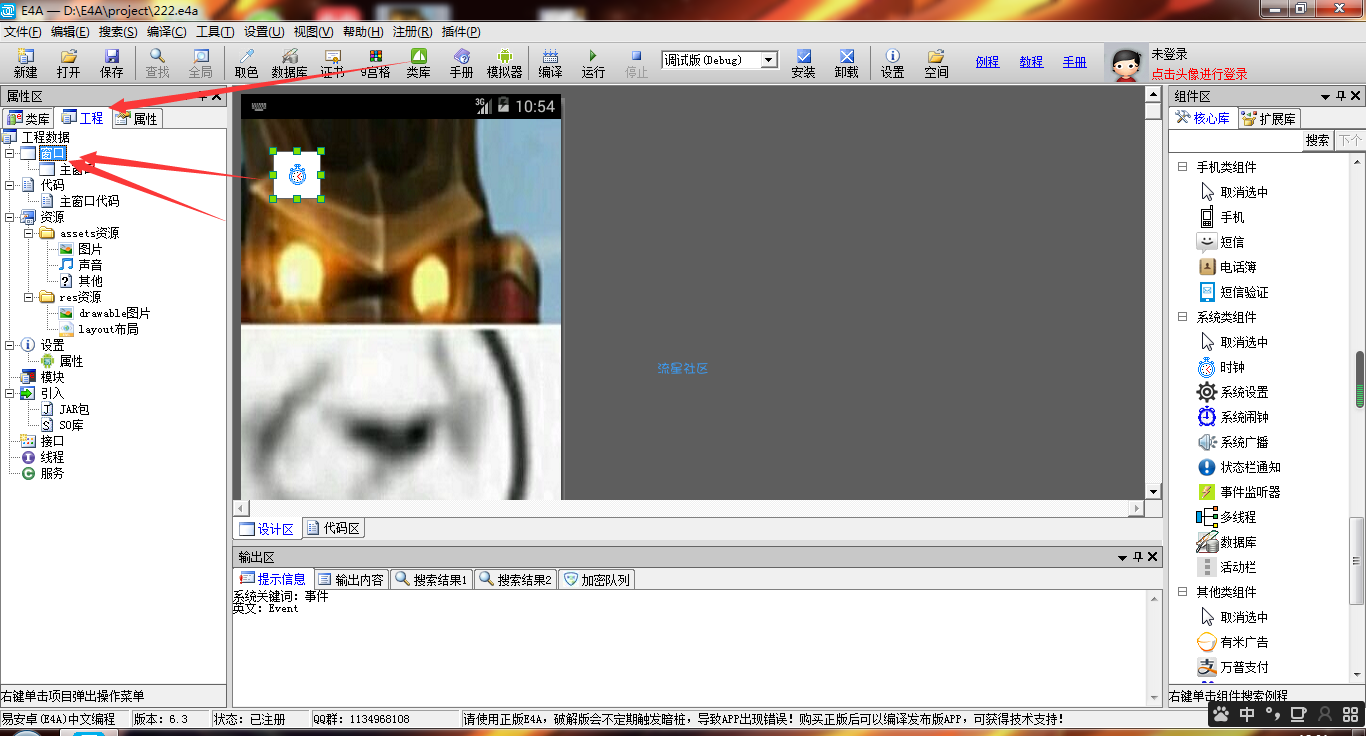Collapse the 其他类组件 group

tap(1182, 592)
